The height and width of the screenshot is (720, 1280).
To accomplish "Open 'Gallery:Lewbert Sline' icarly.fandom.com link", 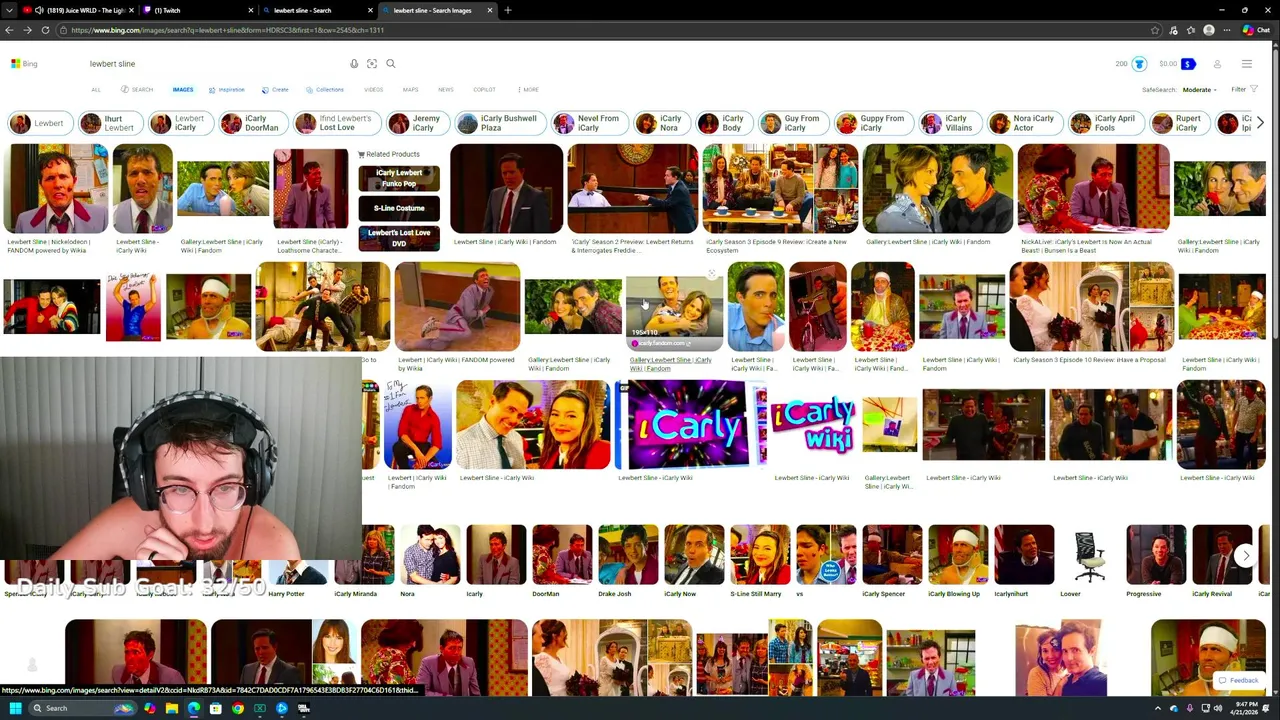I will click(670, 364).
